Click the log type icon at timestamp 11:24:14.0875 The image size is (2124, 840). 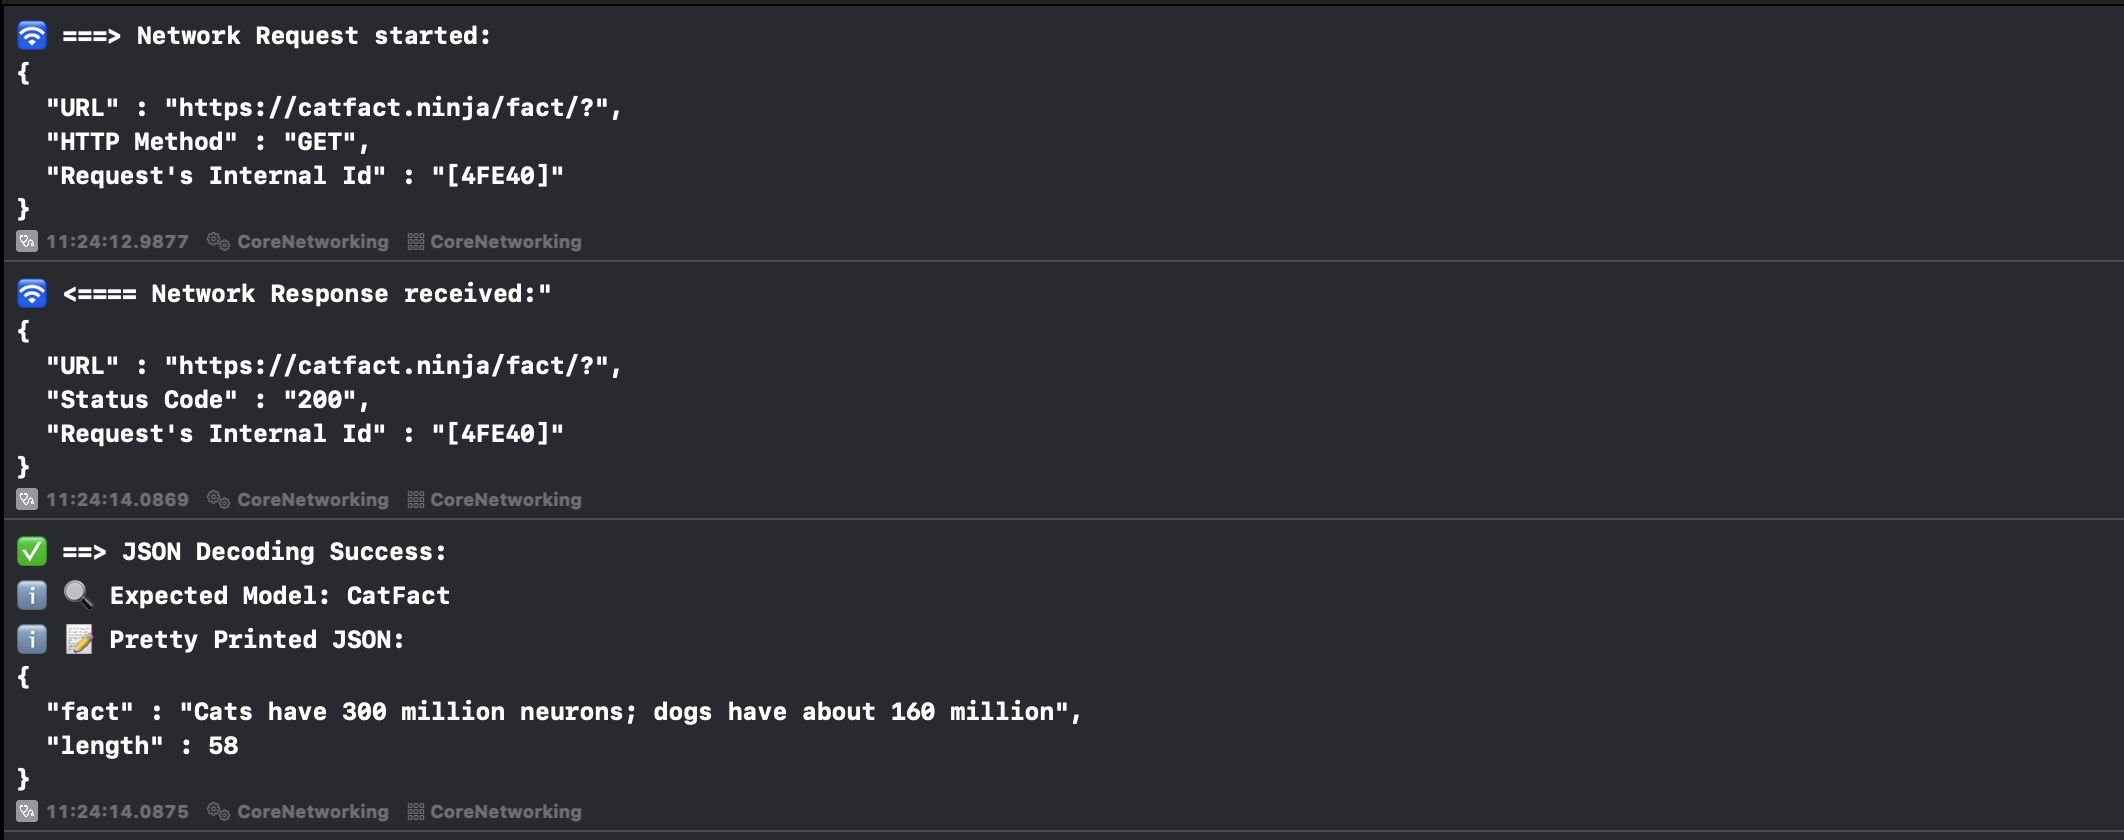tap(27, 811)
